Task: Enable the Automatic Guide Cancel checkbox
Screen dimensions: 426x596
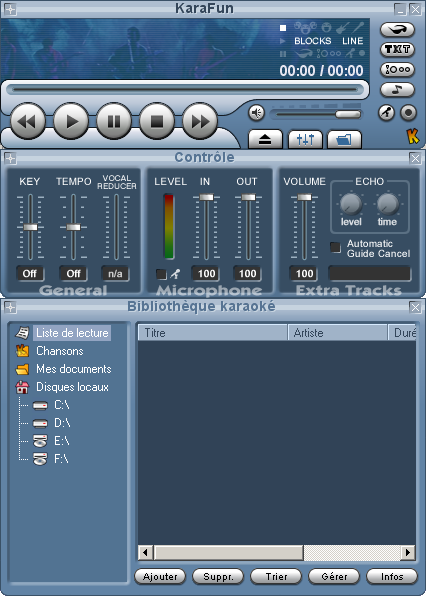Action: coord(335,247)
